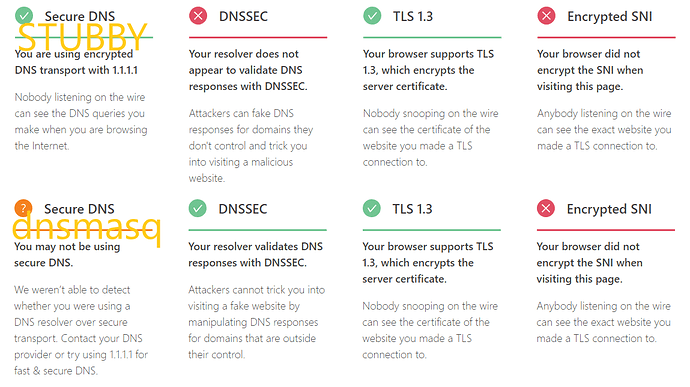The height and width of the screenshot is (387, 690).
Task: Click 'You are using encrypted DNS transport' text
Action: pyautogui.click(x=76, y=62)
